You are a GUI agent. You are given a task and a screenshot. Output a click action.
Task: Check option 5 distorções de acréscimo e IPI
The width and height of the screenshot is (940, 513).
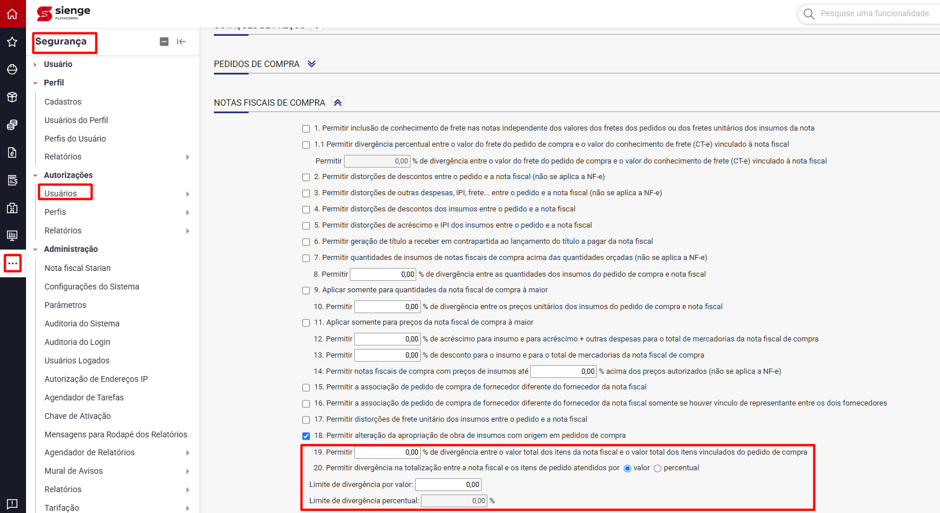[x=306, y=225]
